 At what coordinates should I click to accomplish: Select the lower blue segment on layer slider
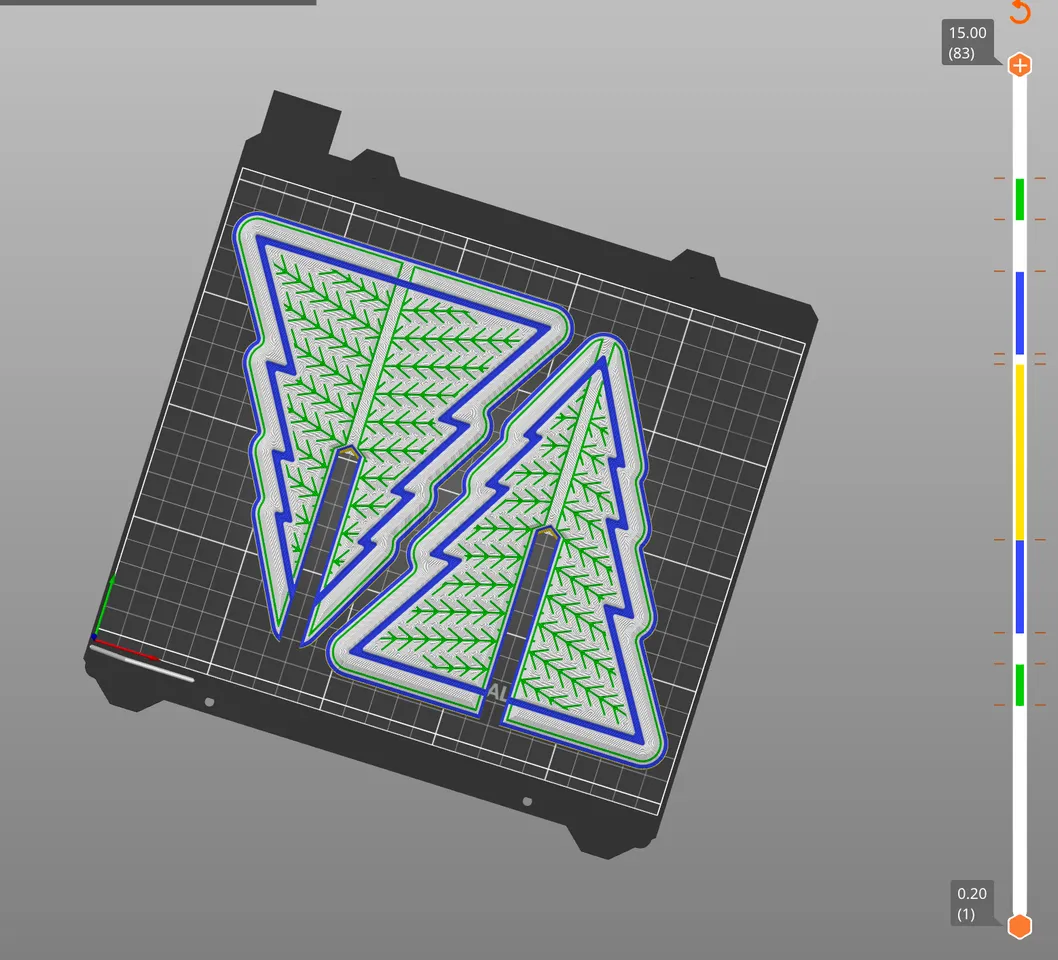coord(1020,586)
